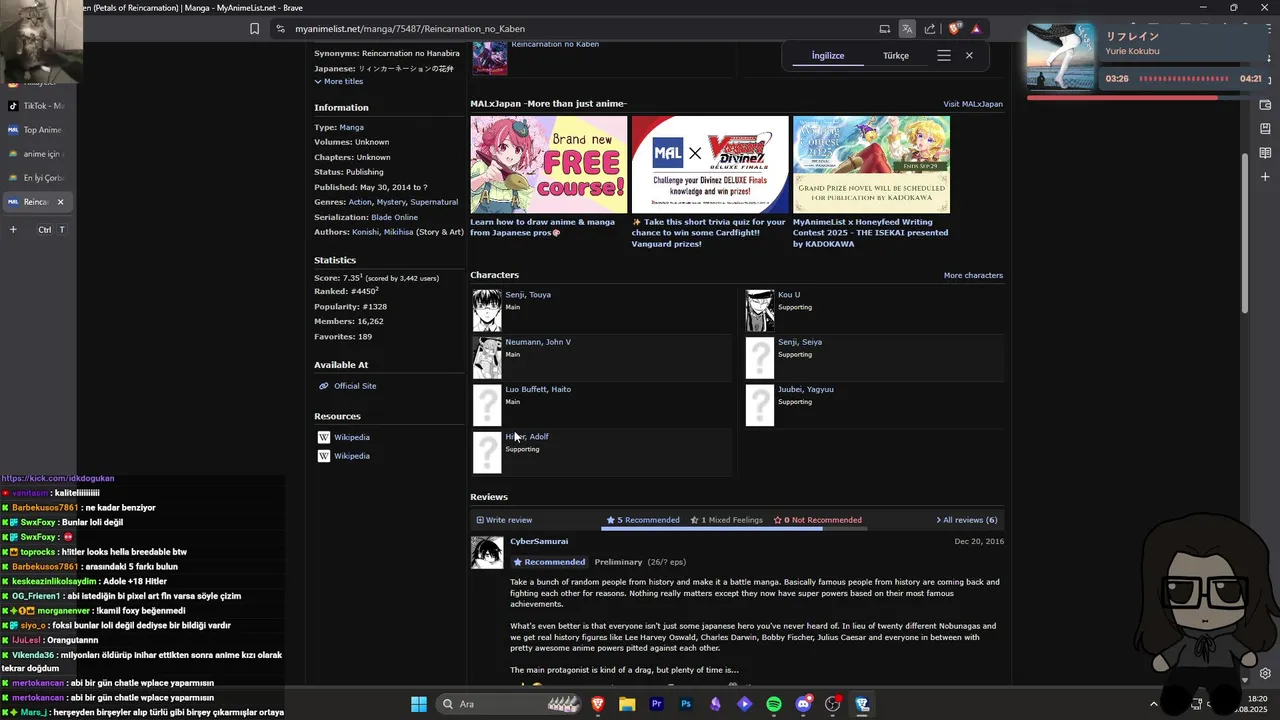
Task: Open Konishi, Mikihisa author link
Action: (x=382, y=232)
